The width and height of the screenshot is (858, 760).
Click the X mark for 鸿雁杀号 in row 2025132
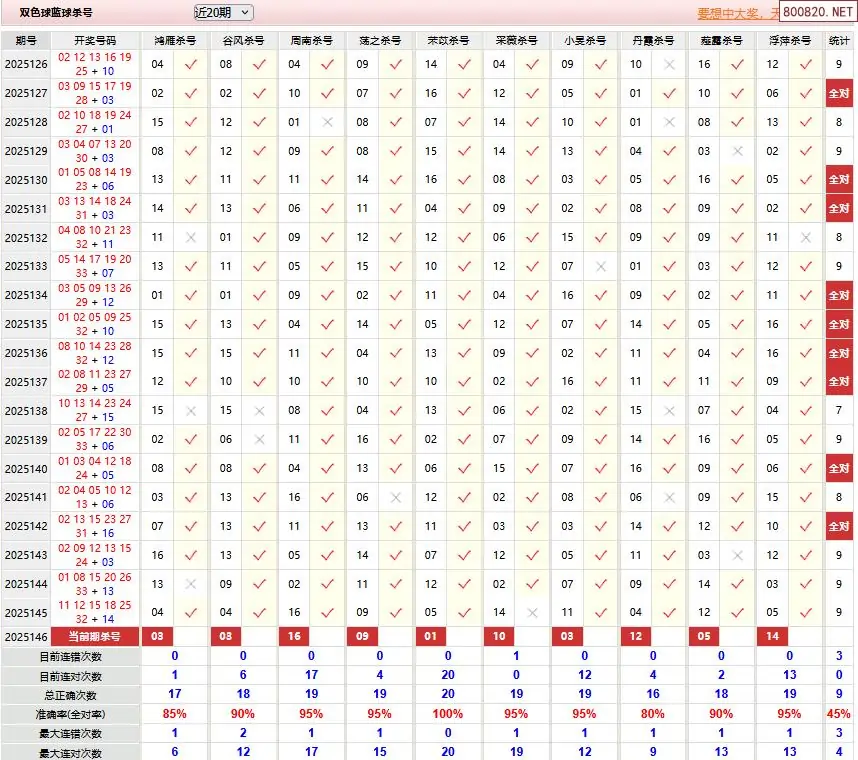coord(191,238)
